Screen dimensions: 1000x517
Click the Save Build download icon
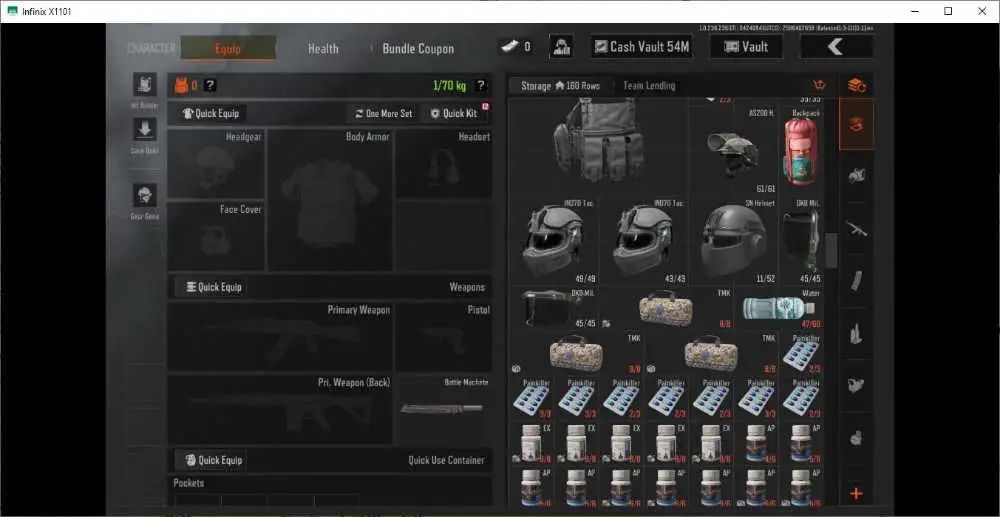[145, 129]
